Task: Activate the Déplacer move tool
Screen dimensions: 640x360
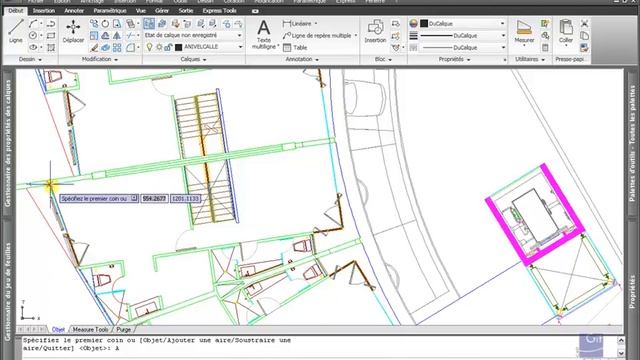Action: pyautogui.click(x=73, y=31)
